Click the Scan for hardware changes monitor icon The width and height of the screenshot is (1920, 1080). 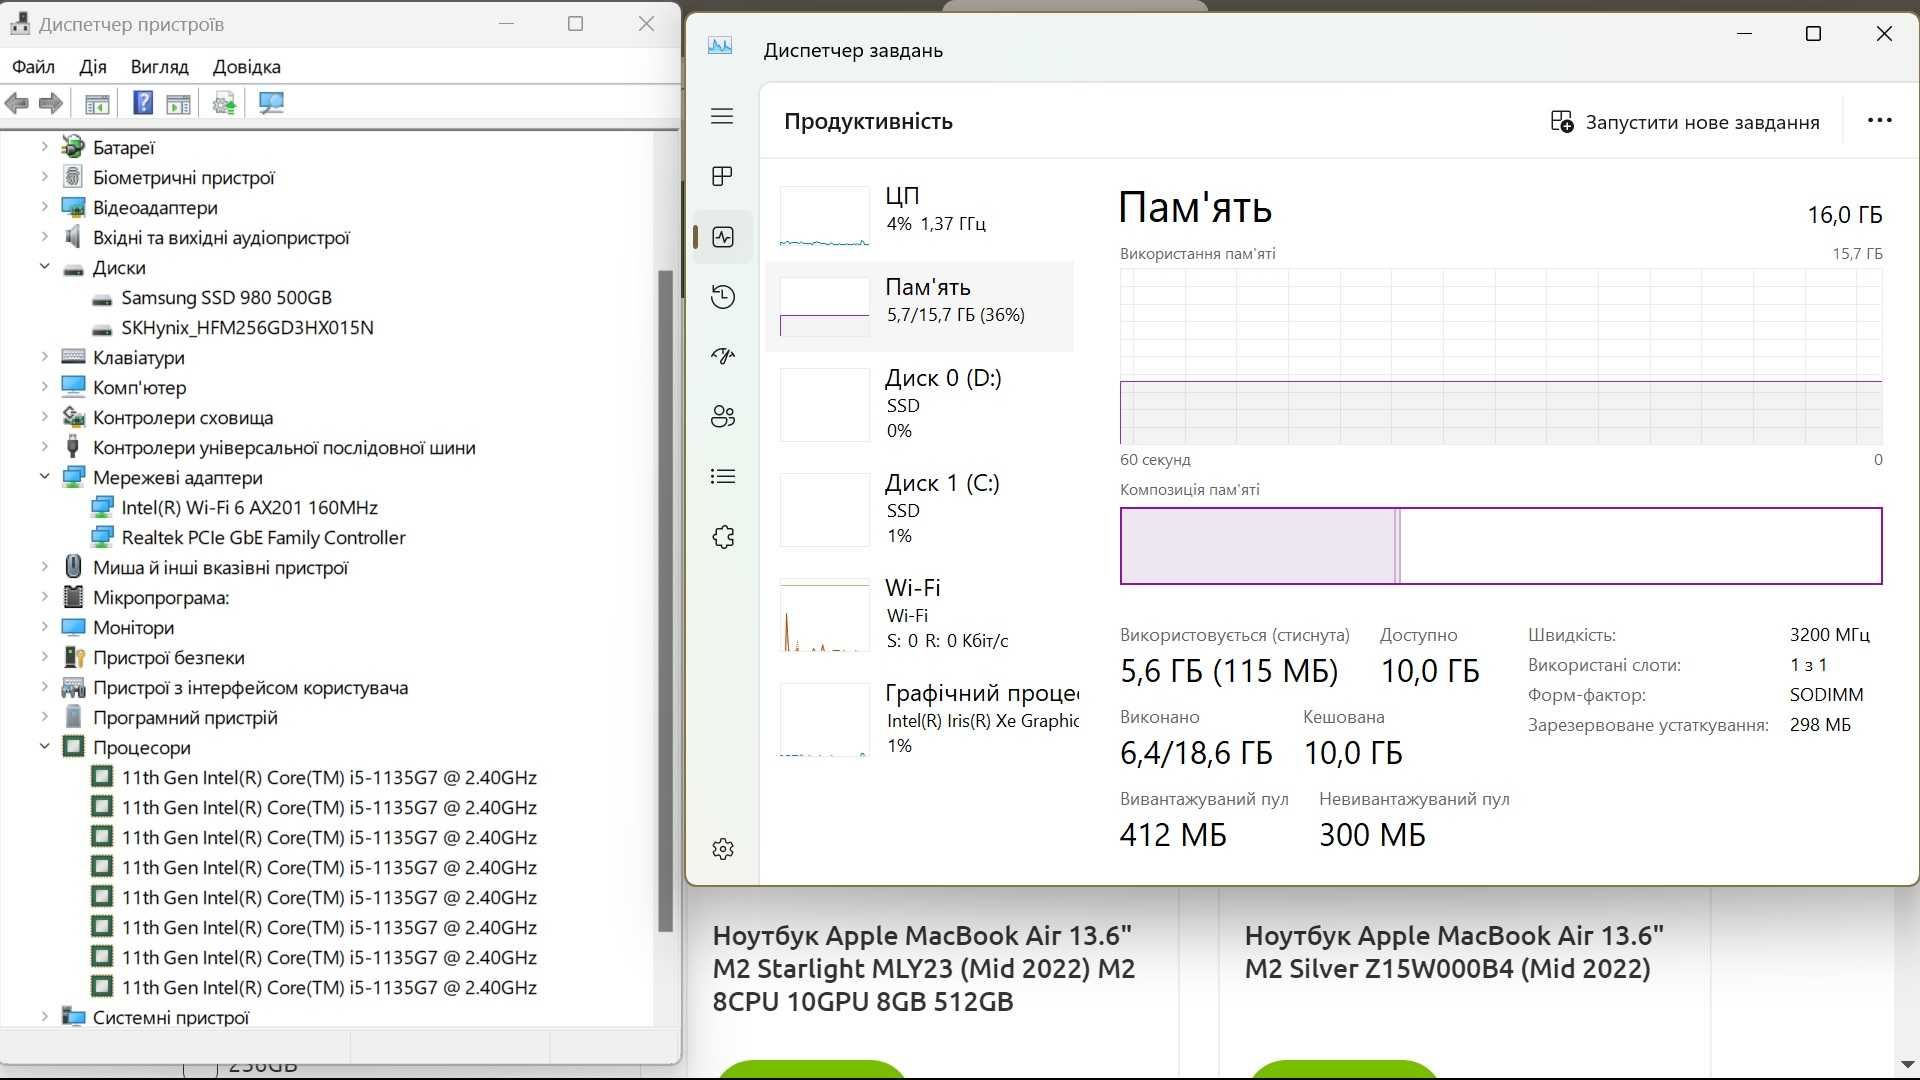tap(271, 103)
